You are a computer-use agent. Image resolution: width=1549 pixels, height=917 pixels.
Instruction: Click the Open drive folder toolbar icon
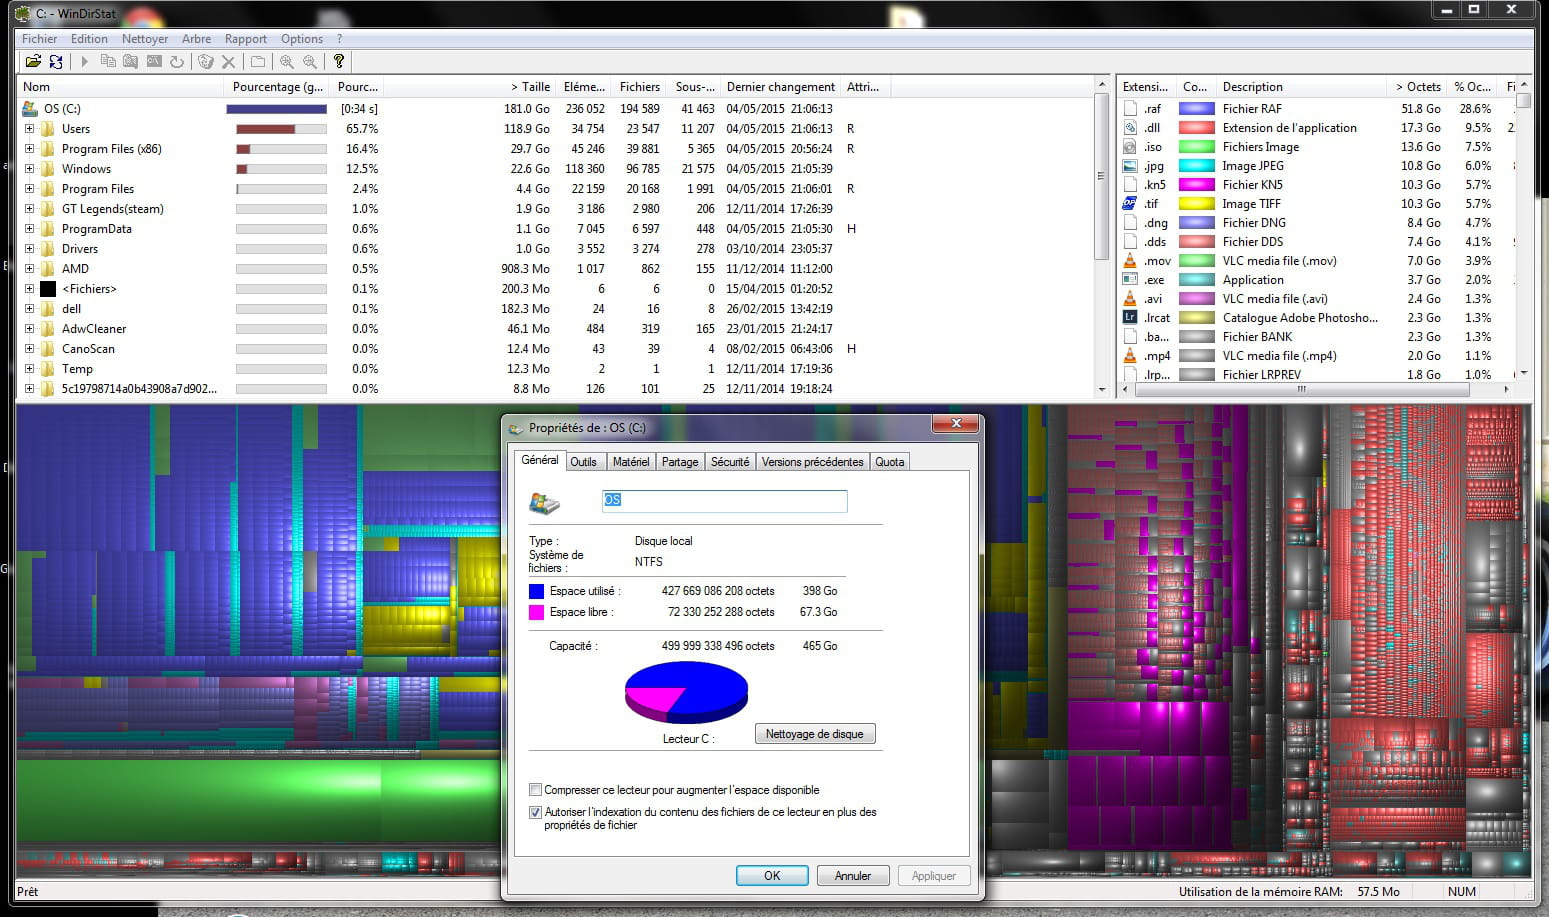click(x=33, y=62)
